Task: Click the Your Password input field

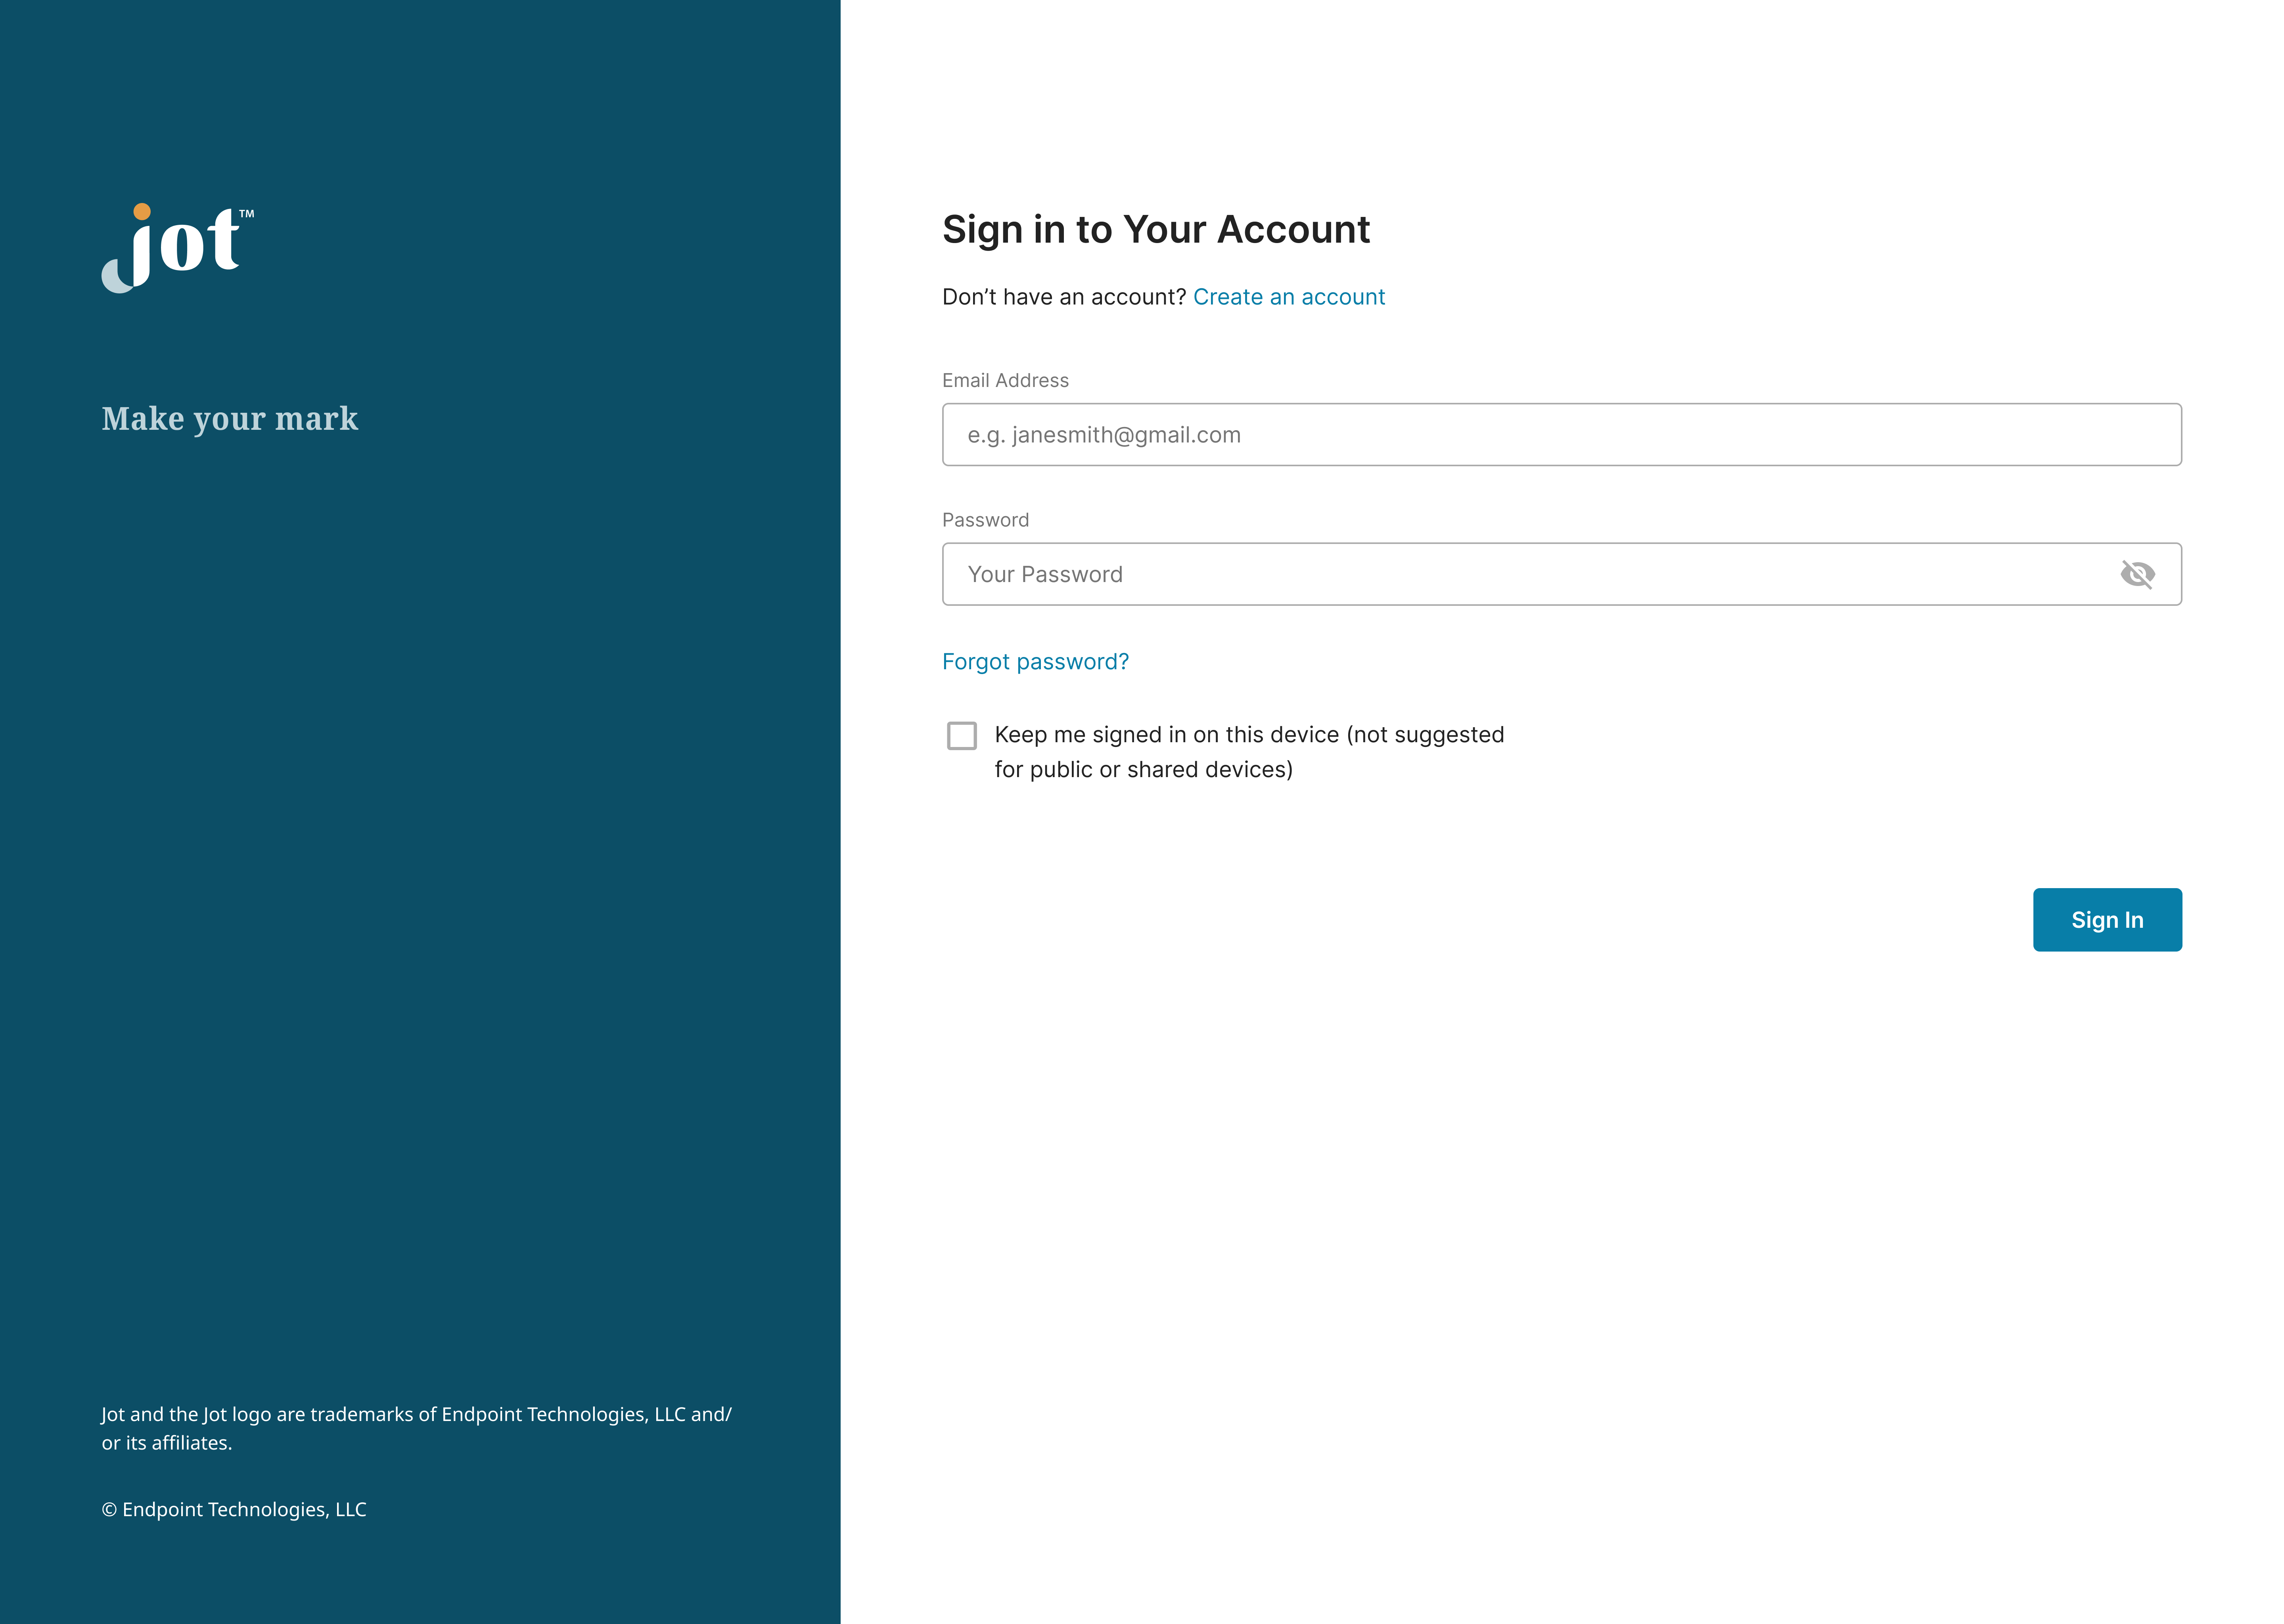Action: click(1561, 574)
